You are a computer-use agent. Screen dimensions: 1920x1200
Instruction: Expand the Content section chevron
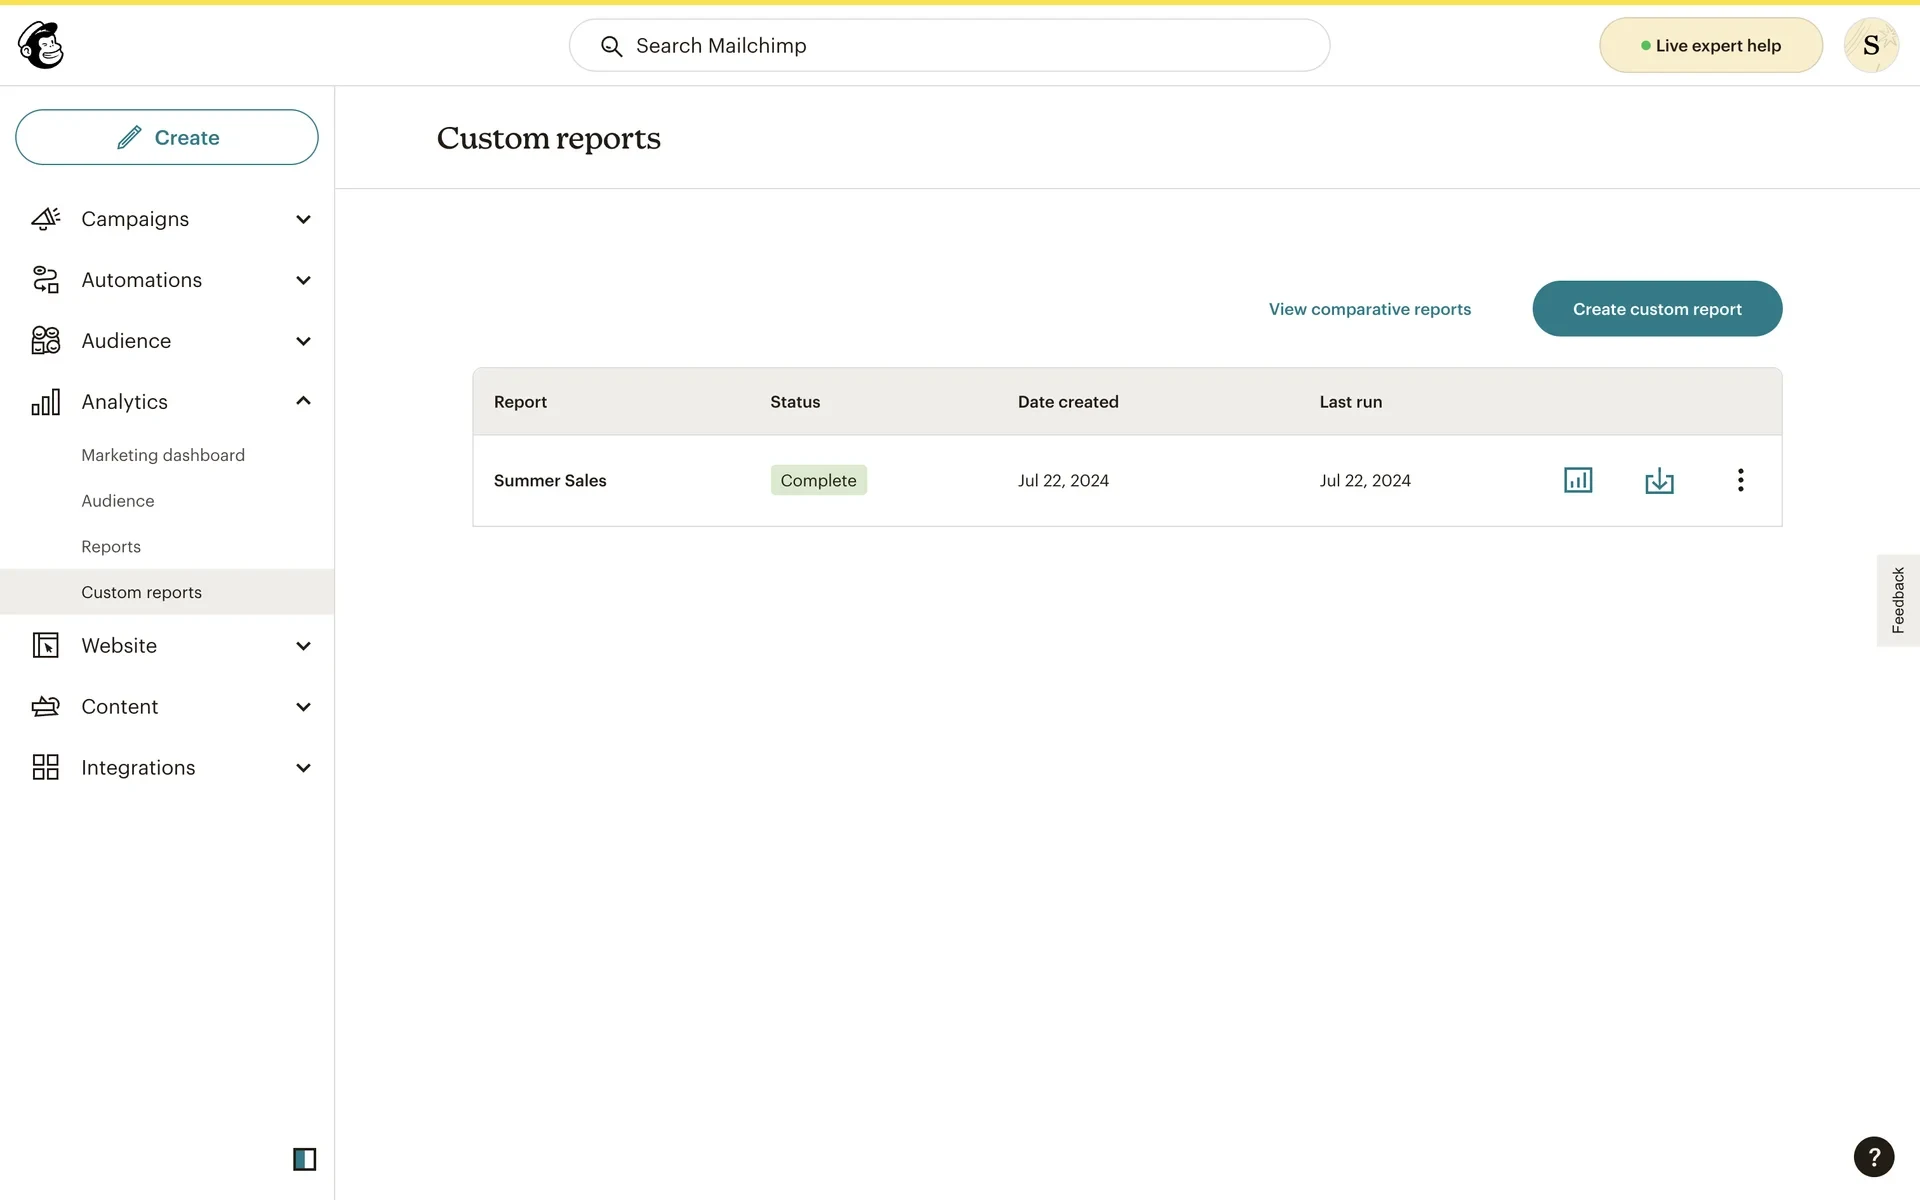[303, 707]
